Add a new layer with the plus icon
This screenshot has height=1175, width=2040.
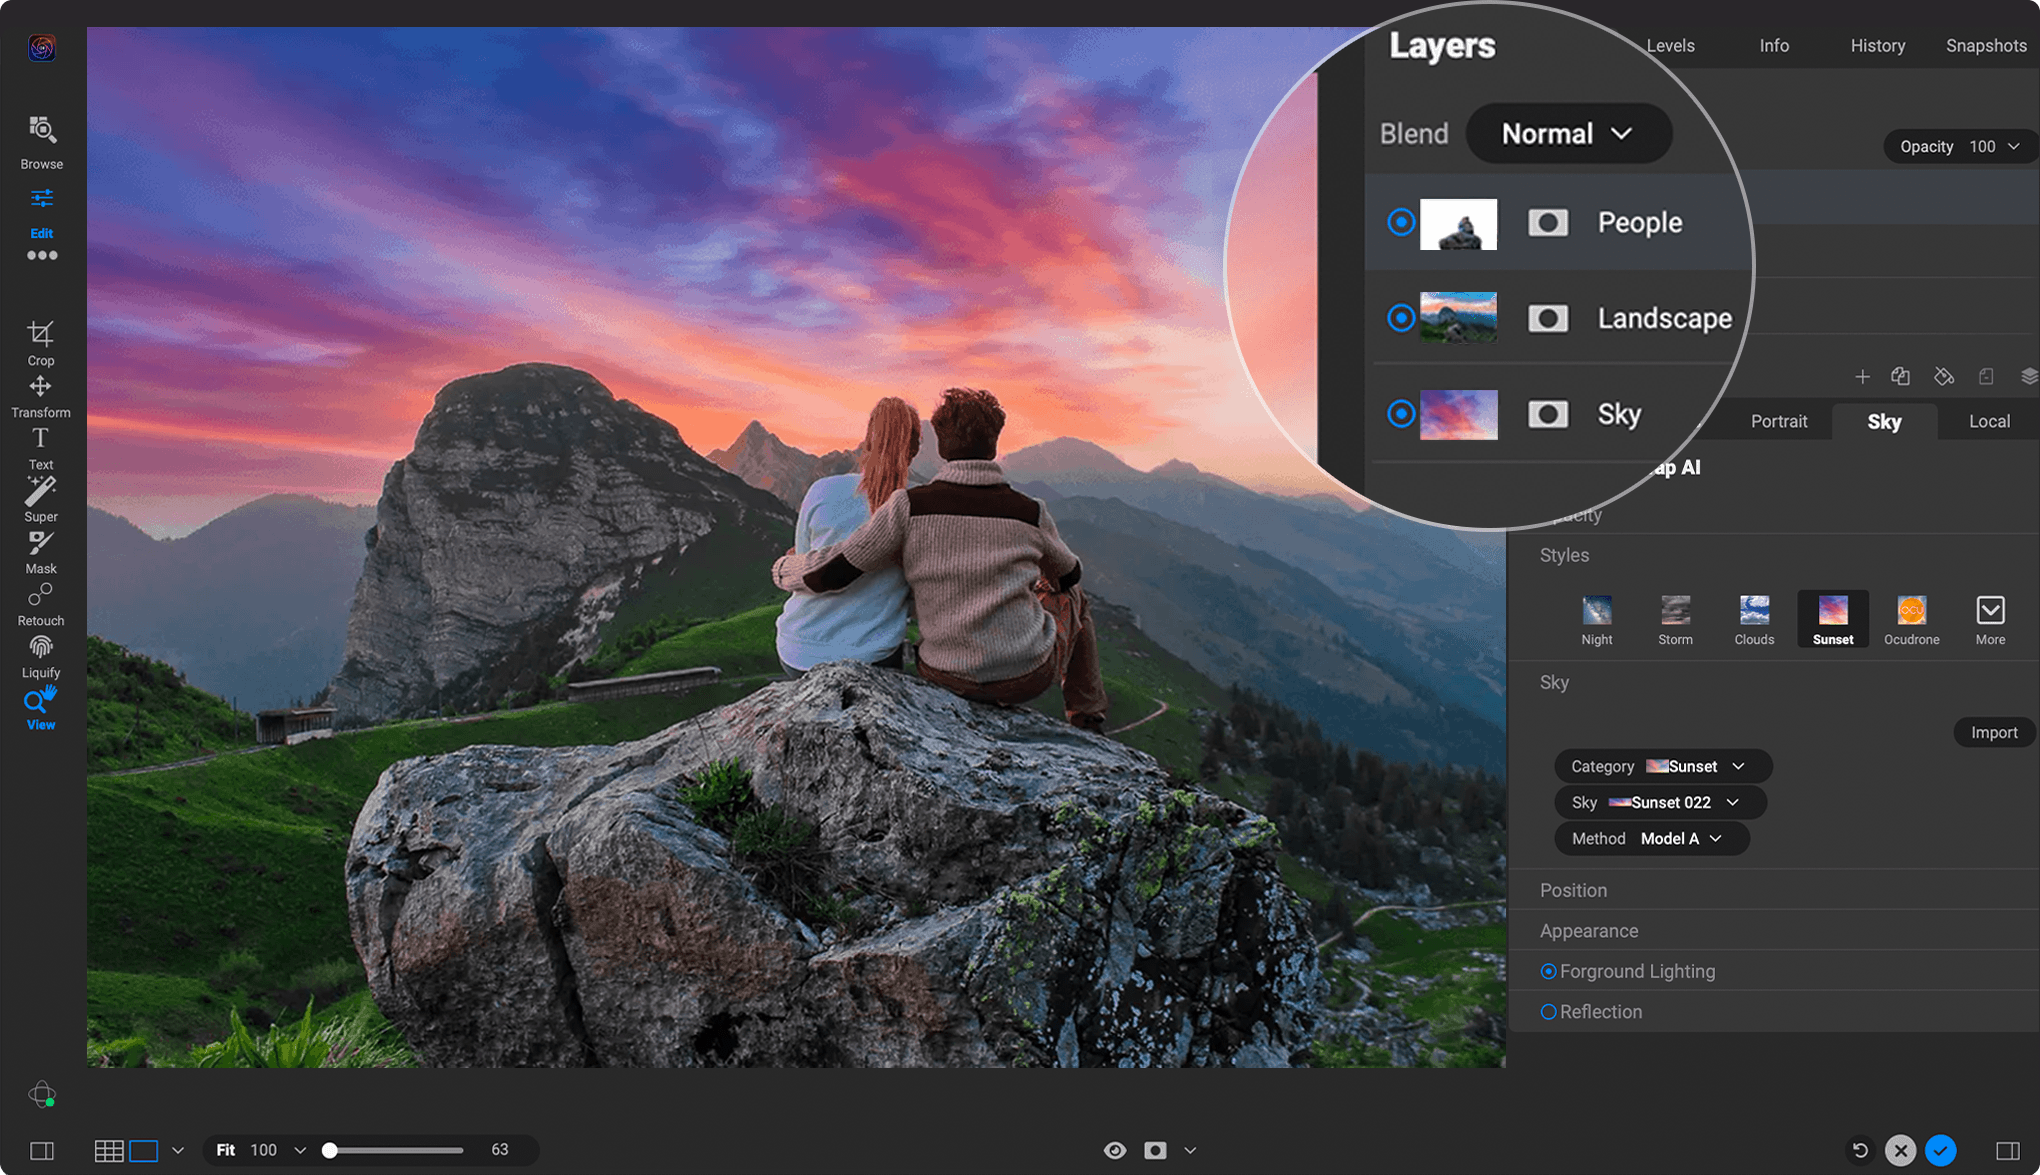(x=1863, y=377)
